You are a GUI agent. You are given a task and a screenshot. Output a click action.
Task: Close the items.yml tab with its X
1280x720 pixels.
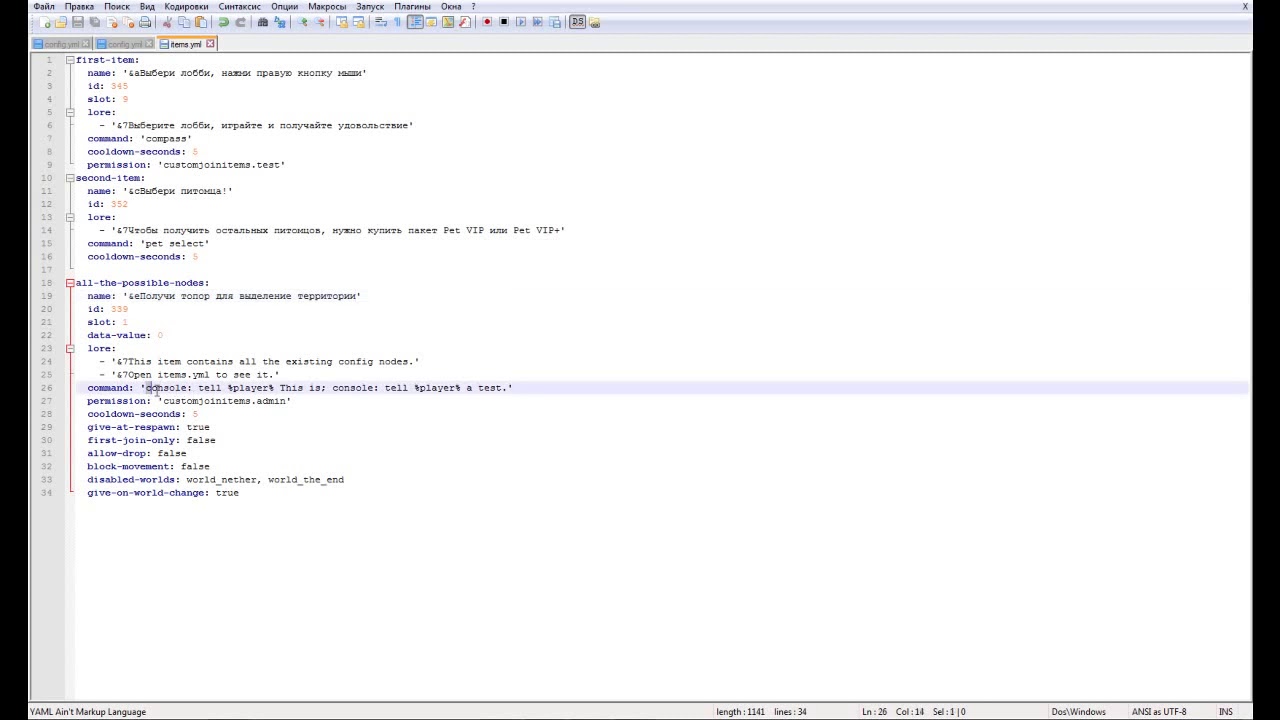[x=210, y=44]
